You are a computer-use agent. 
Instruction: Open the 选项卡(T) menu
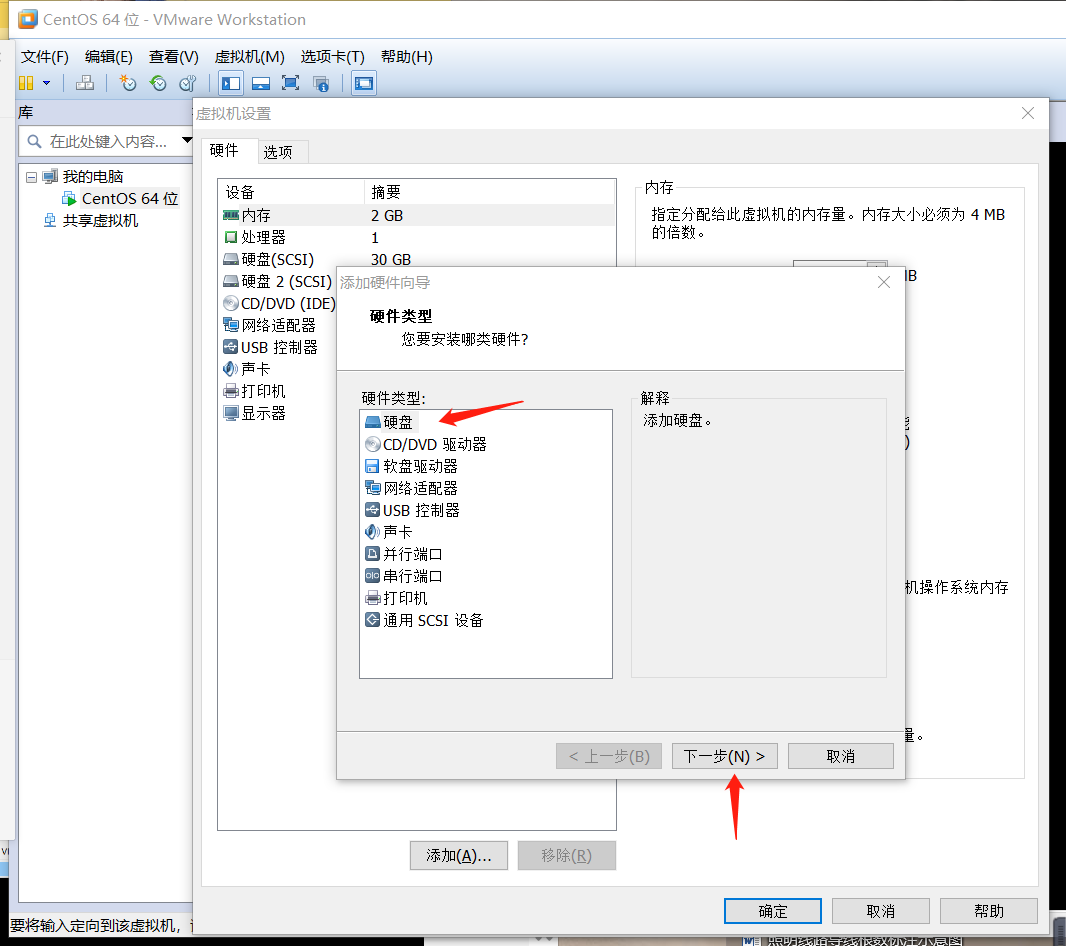(x=332, y=56)
